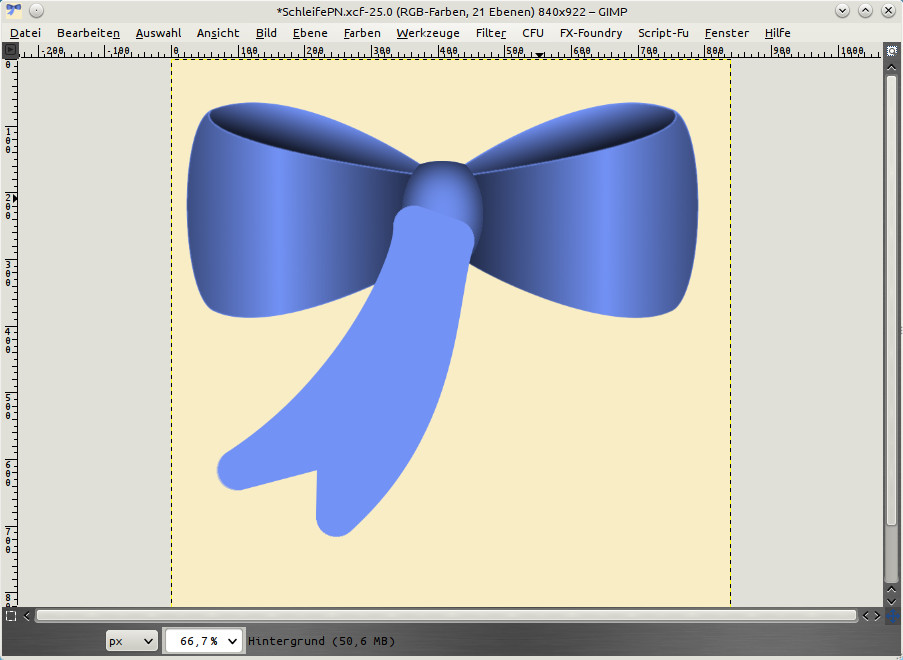Open the image menu triangle button beside the ruler

pos(11,50)
